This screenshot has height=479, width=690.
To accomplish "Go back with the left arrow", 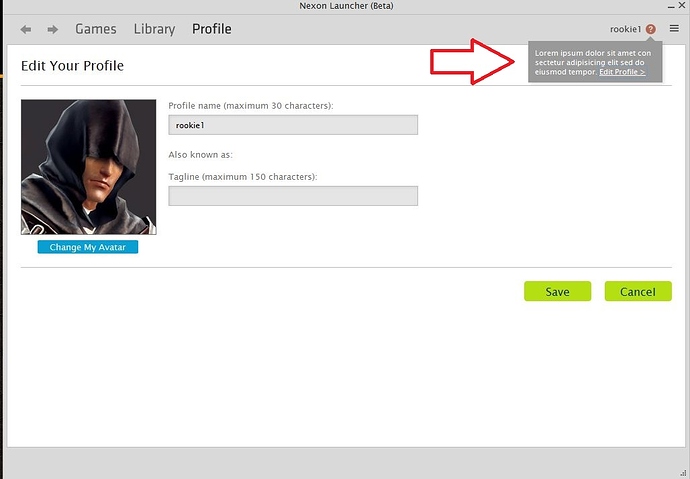I will point(26,29).
